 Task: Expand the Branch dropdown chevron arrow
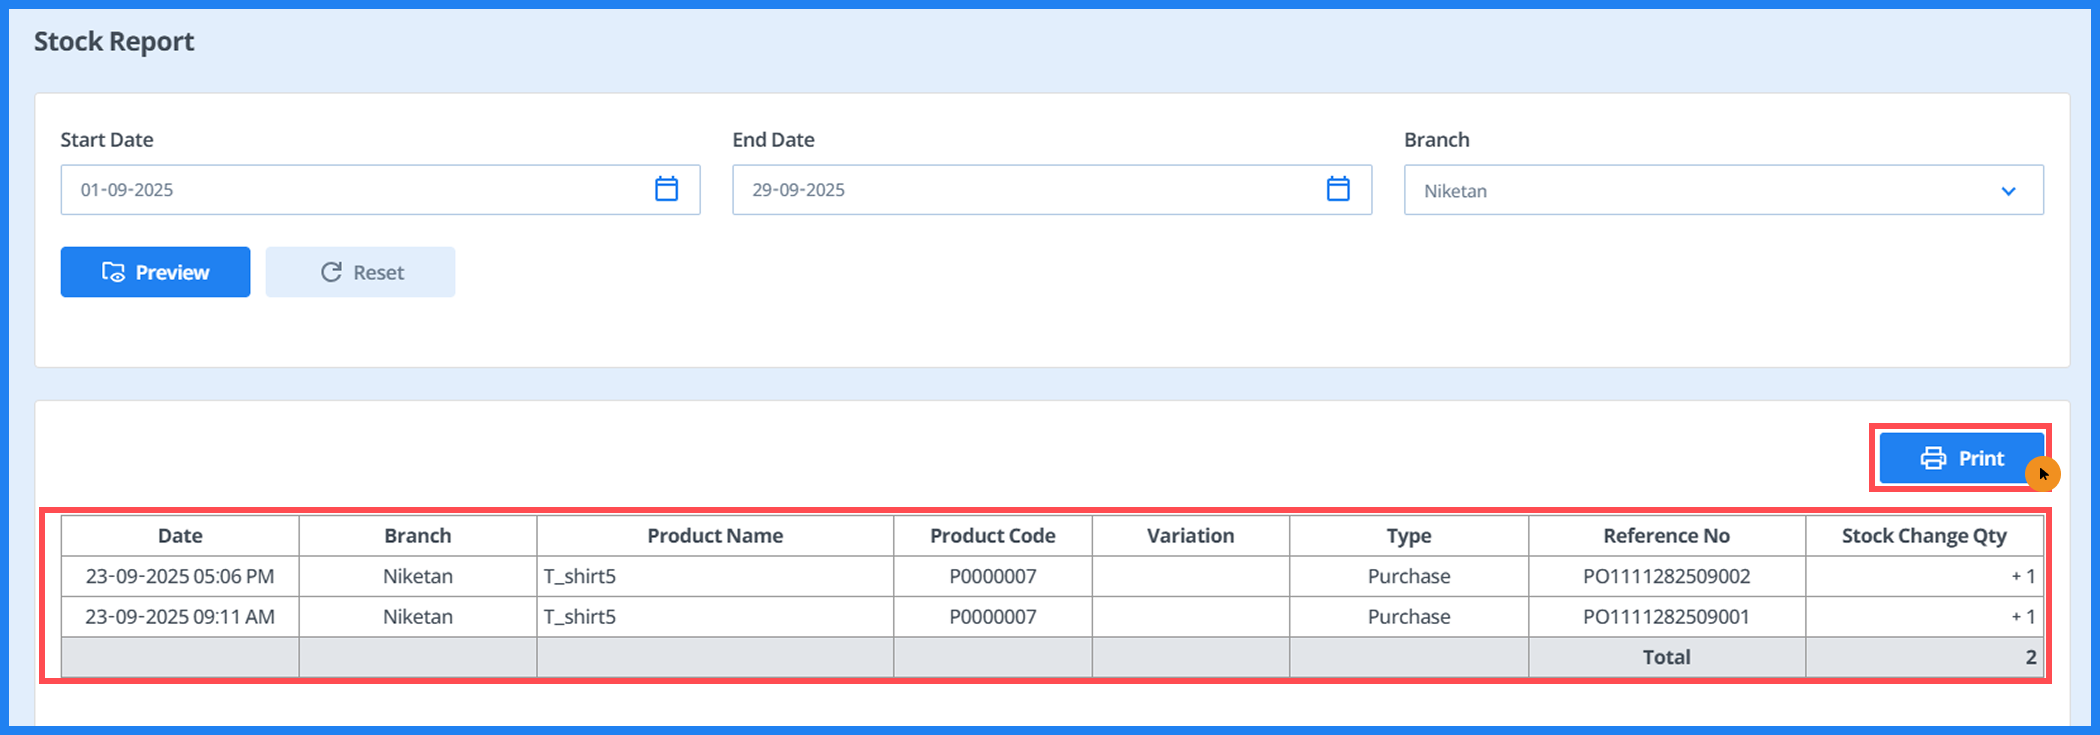tap(2008, 191)
